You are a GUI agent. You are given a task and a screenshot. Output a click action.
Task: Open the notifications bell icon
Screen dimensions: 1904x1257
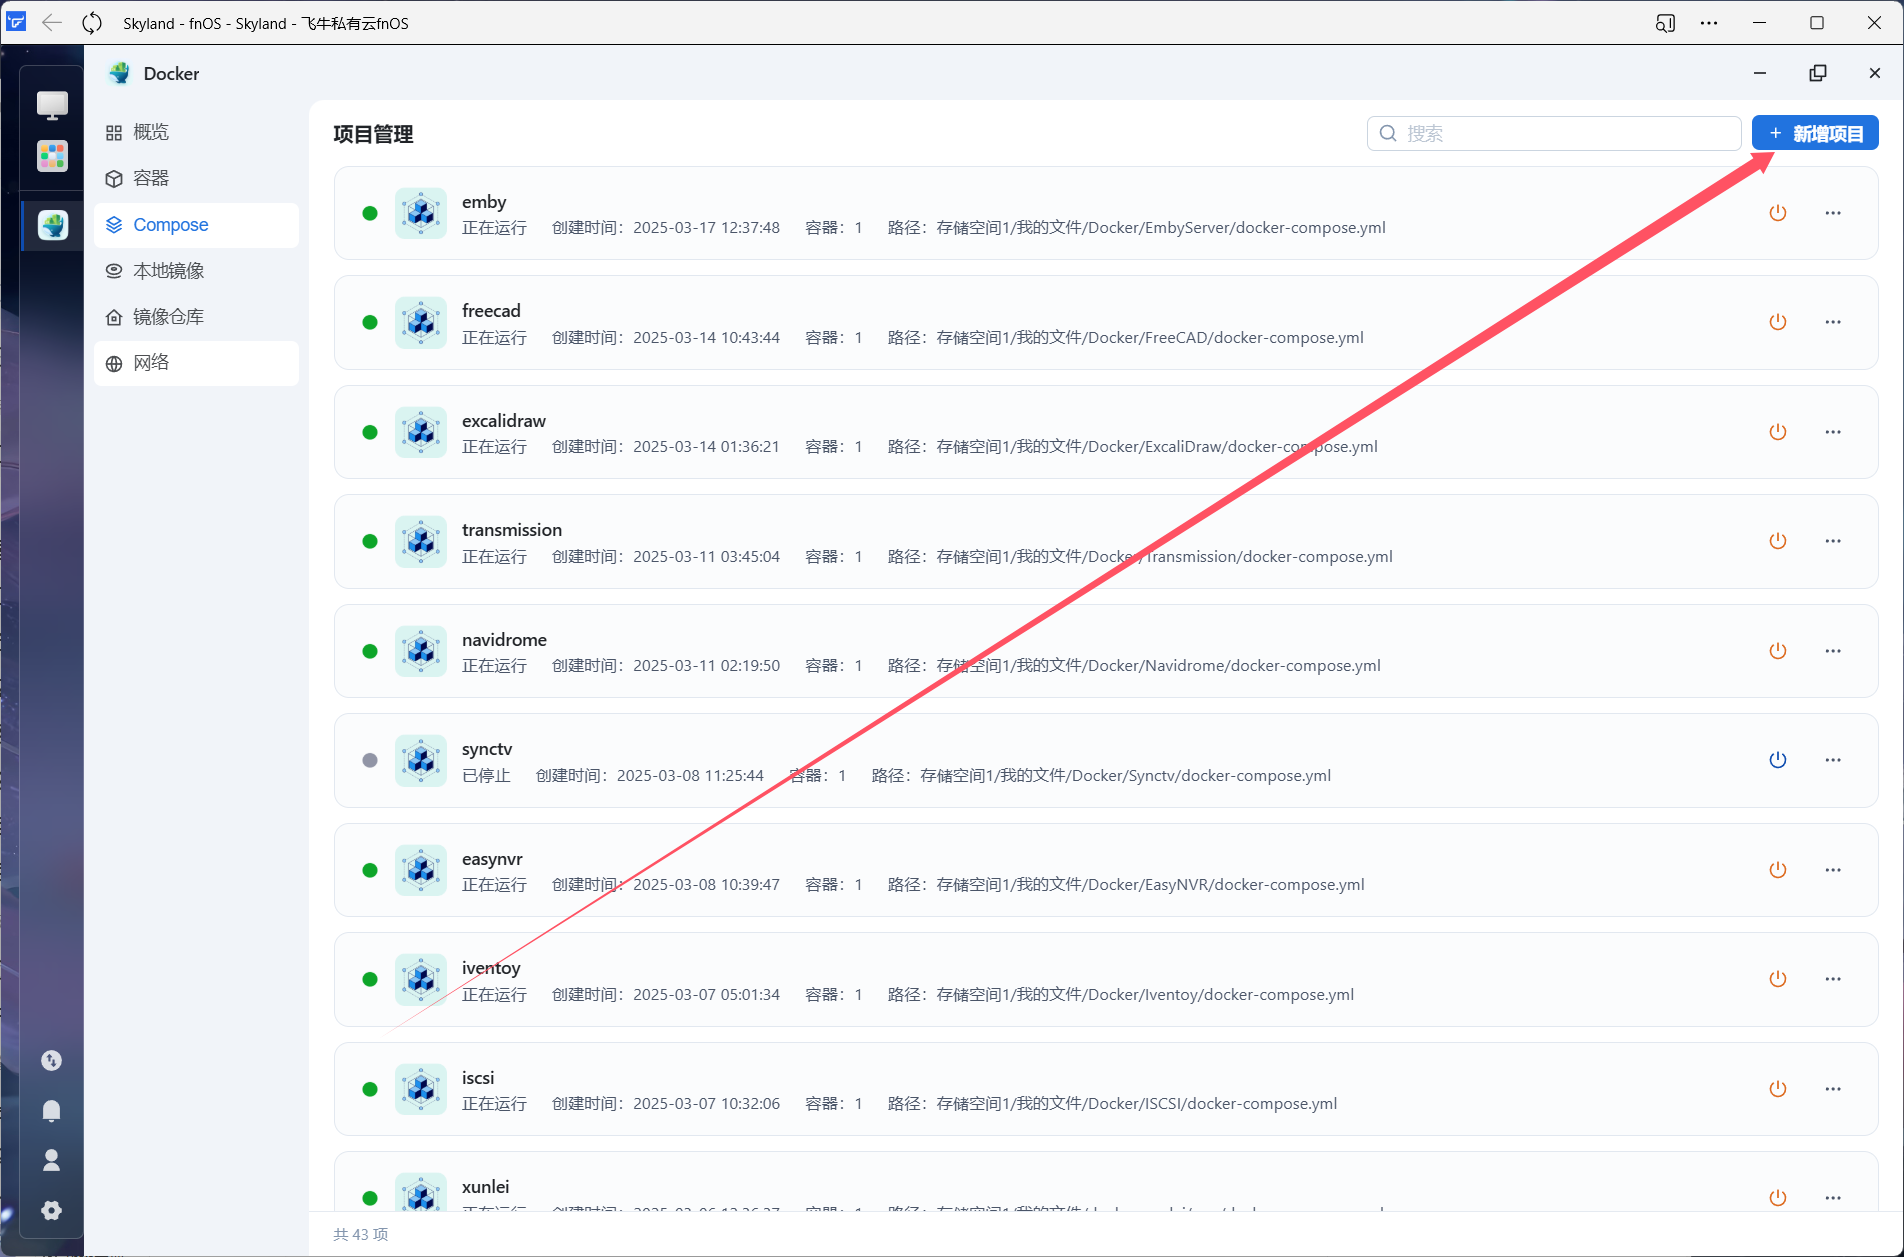(x=52, y=1111)
